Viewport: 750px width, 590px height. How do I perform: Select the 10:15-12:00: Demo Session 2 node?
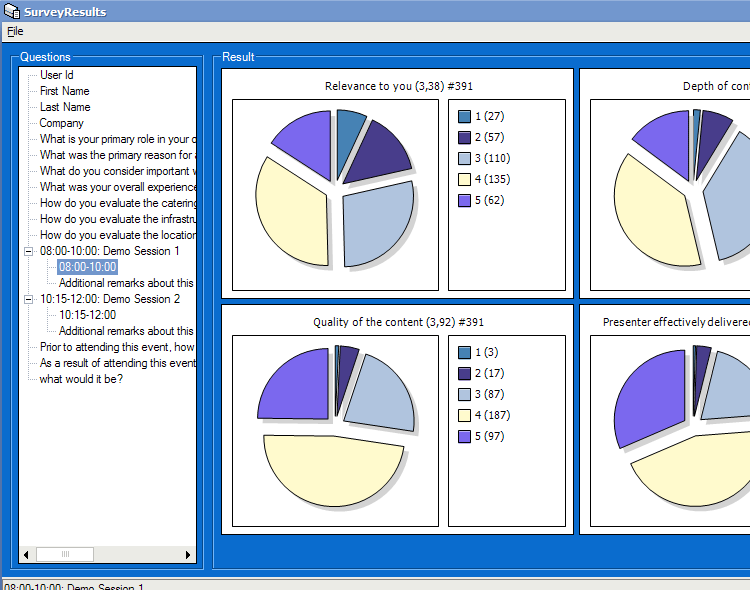coord(110,299)
